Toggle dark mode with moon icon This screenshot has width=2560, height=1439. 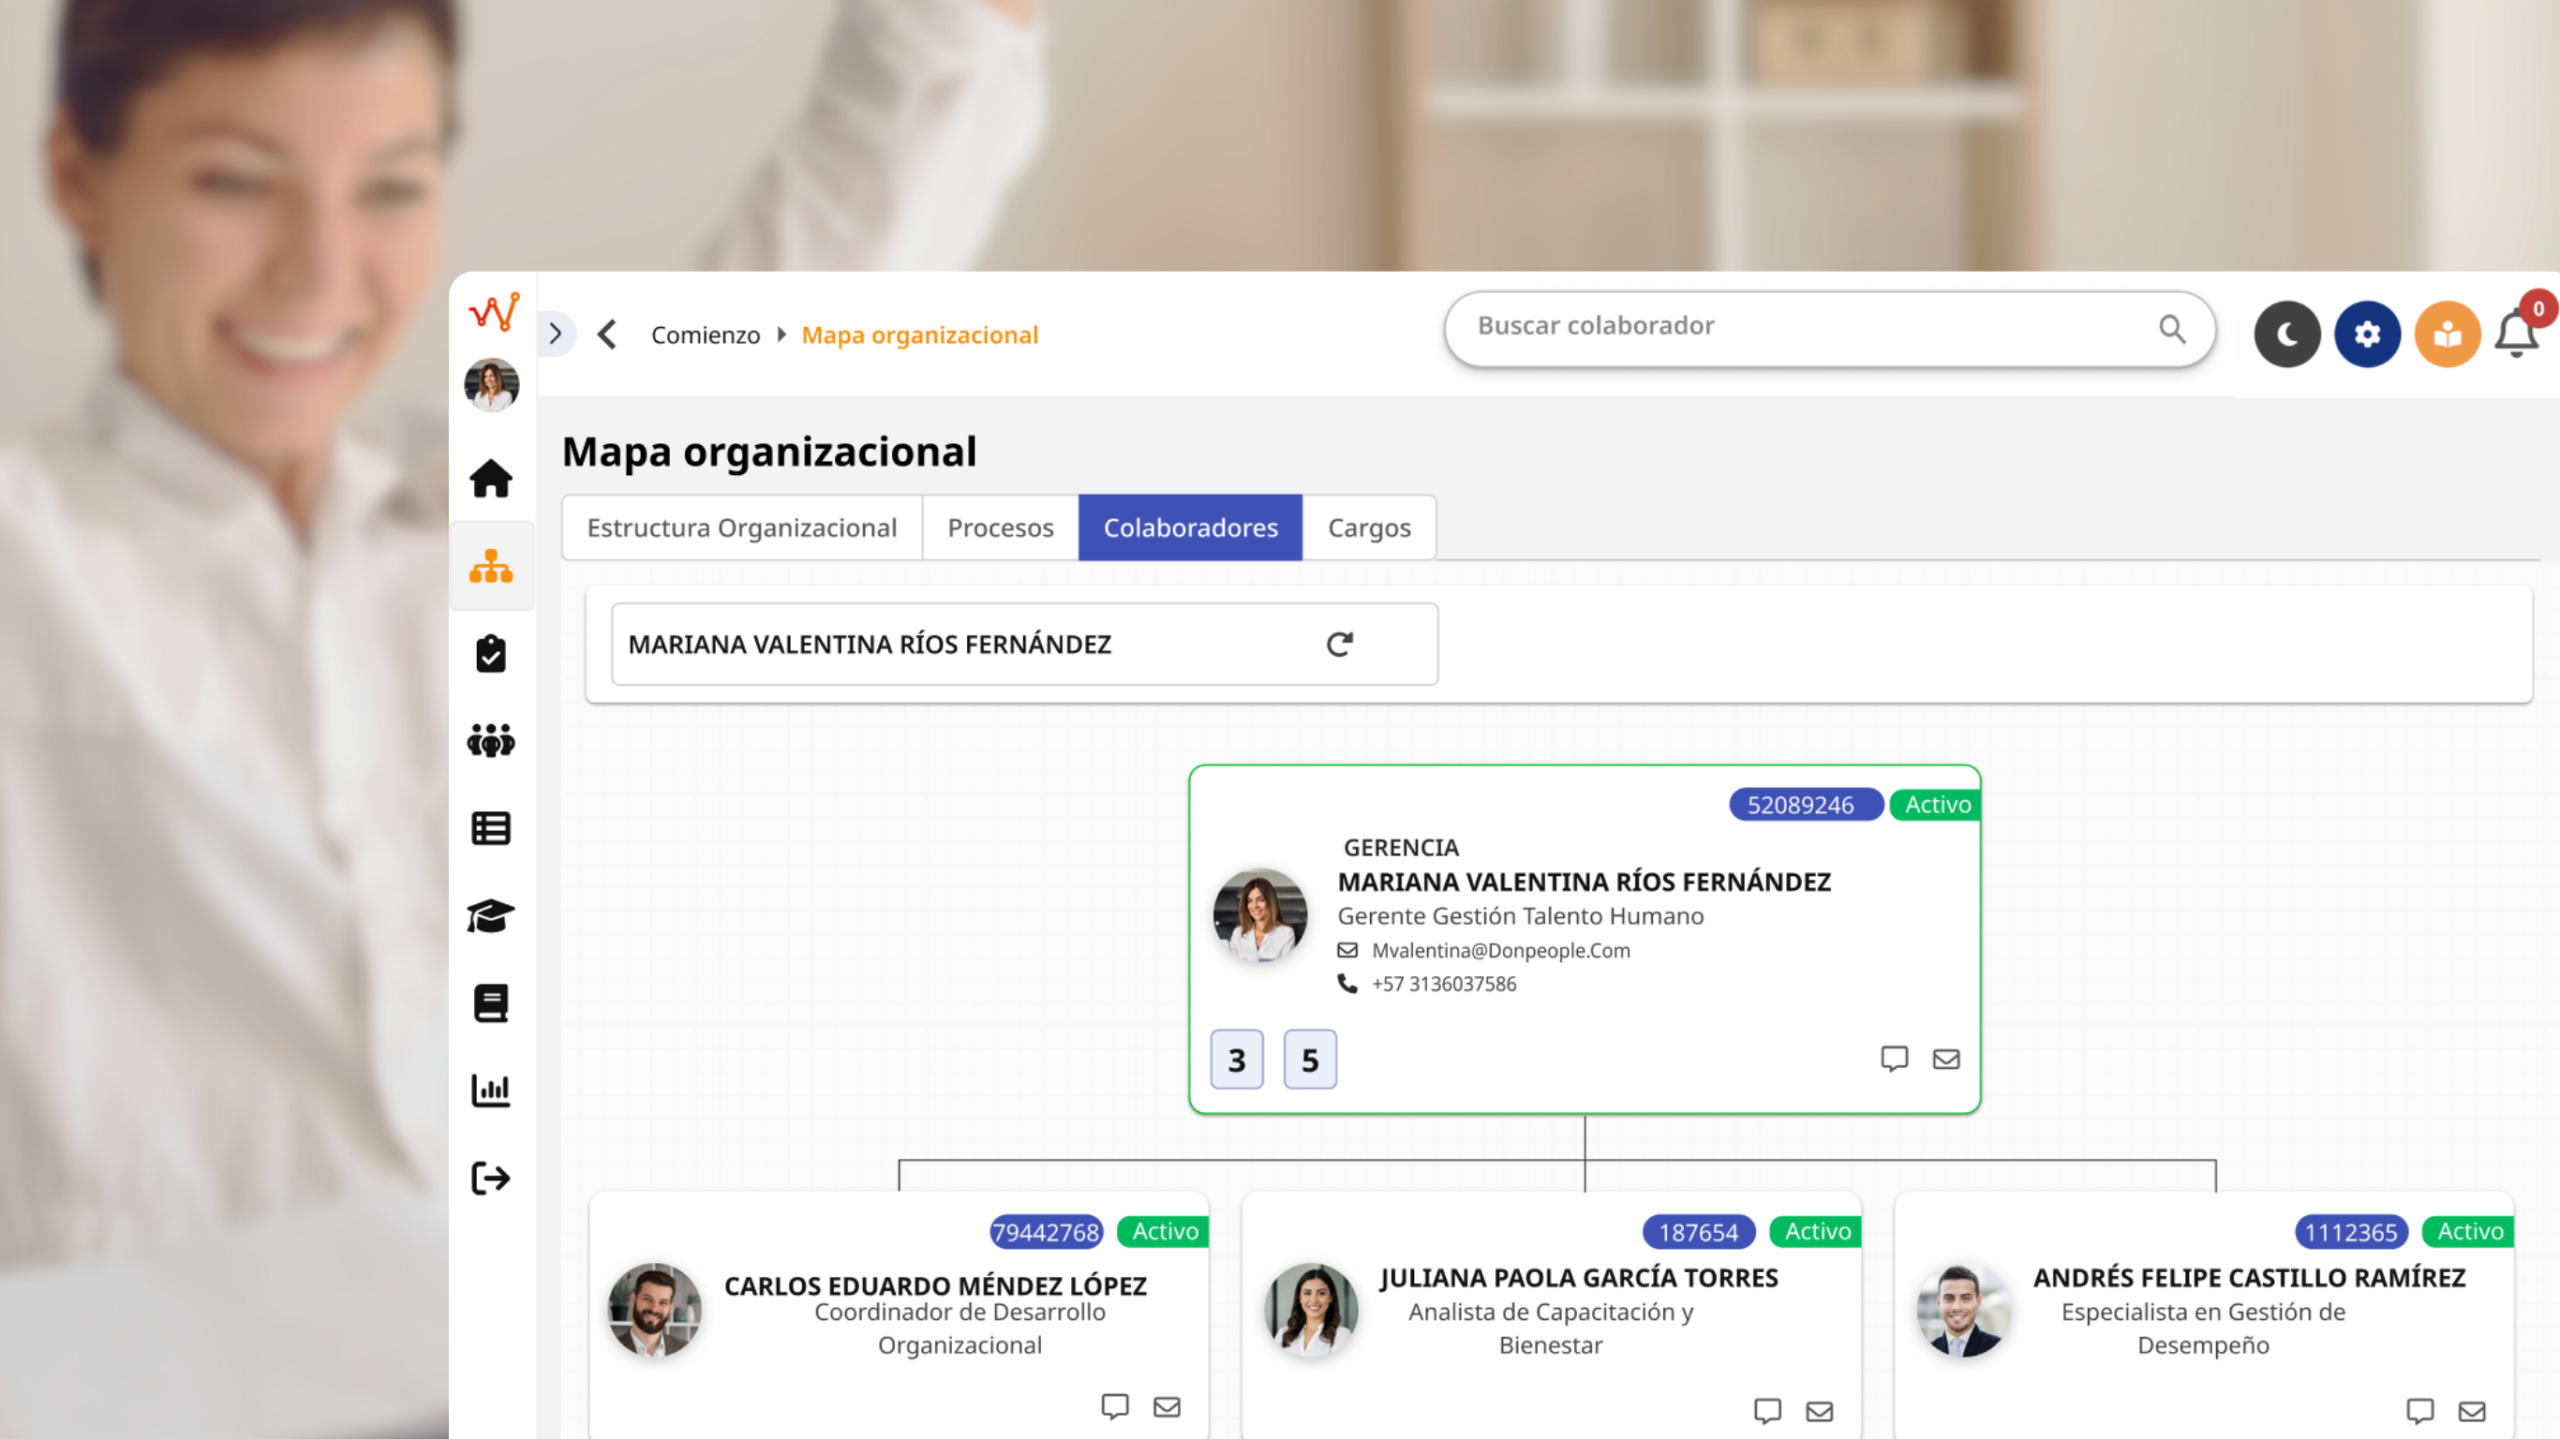point(2287,334)
